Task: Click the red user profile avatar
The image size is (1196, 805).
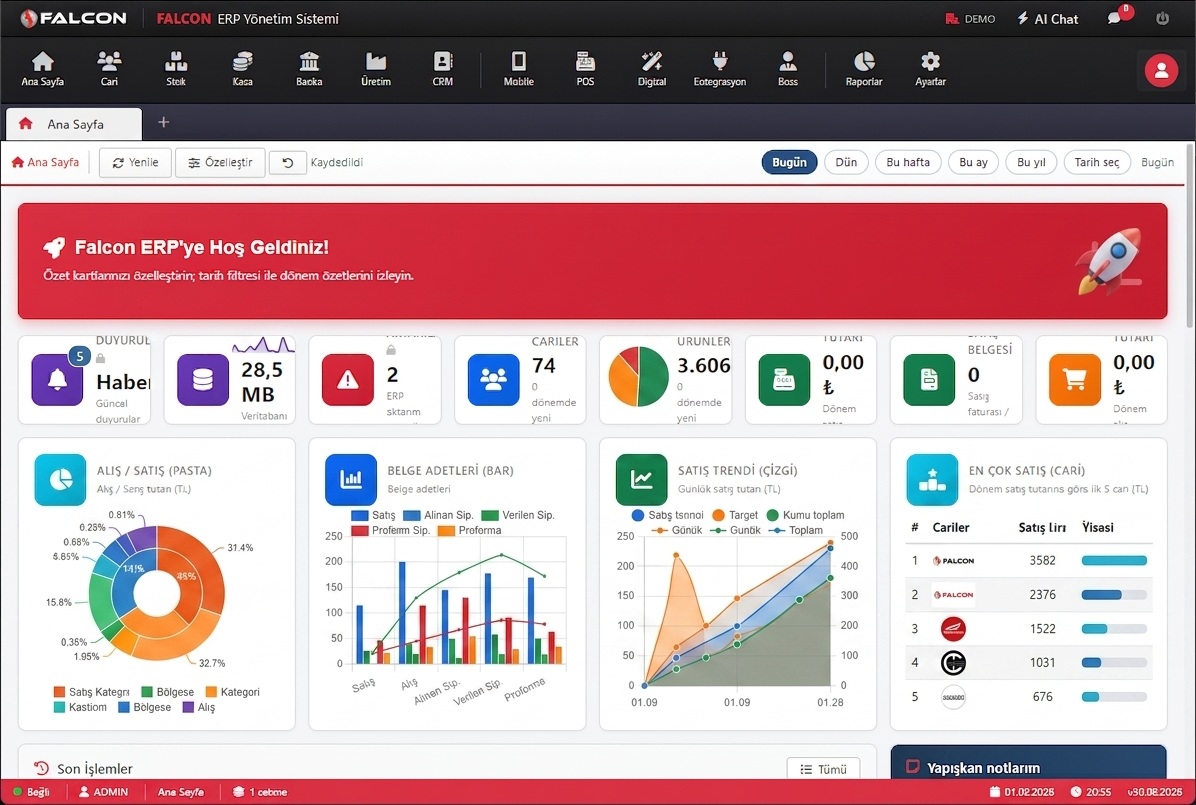Action: coord(1161,70)
